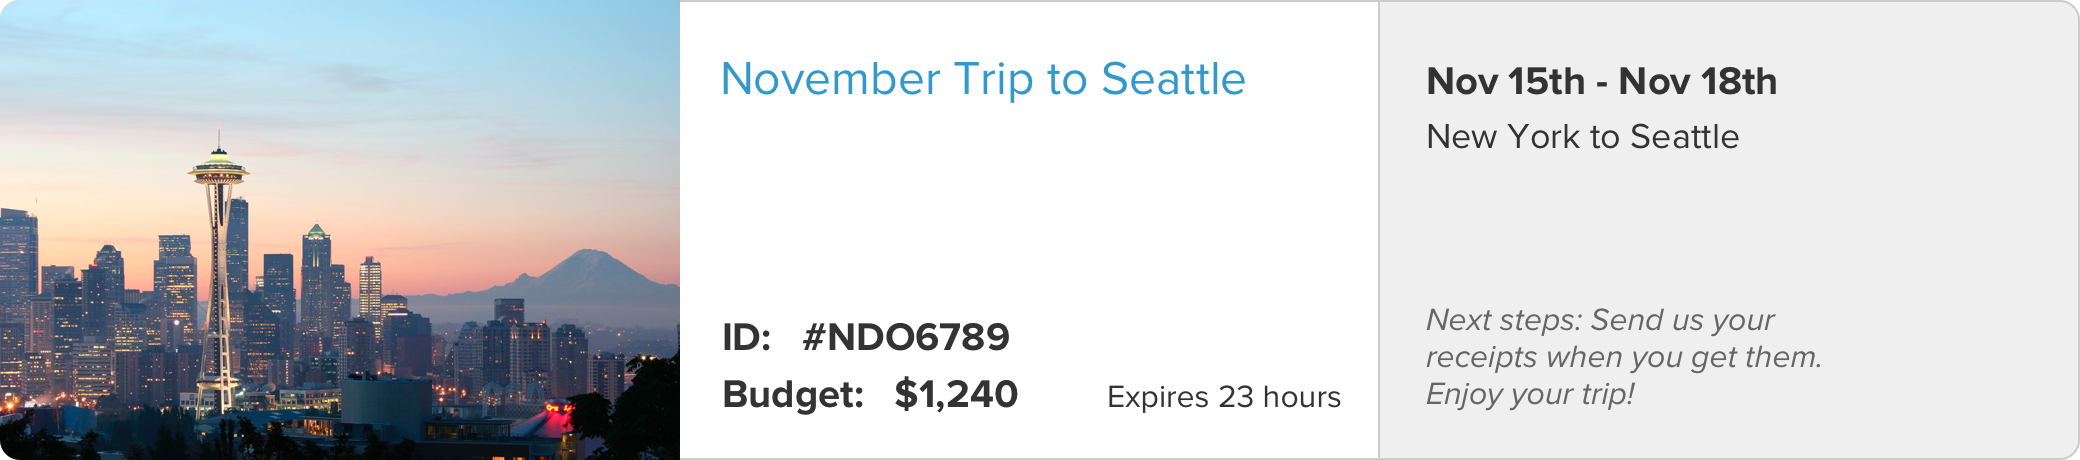Click the blue sky area of the photo

(x=450, y=60)
